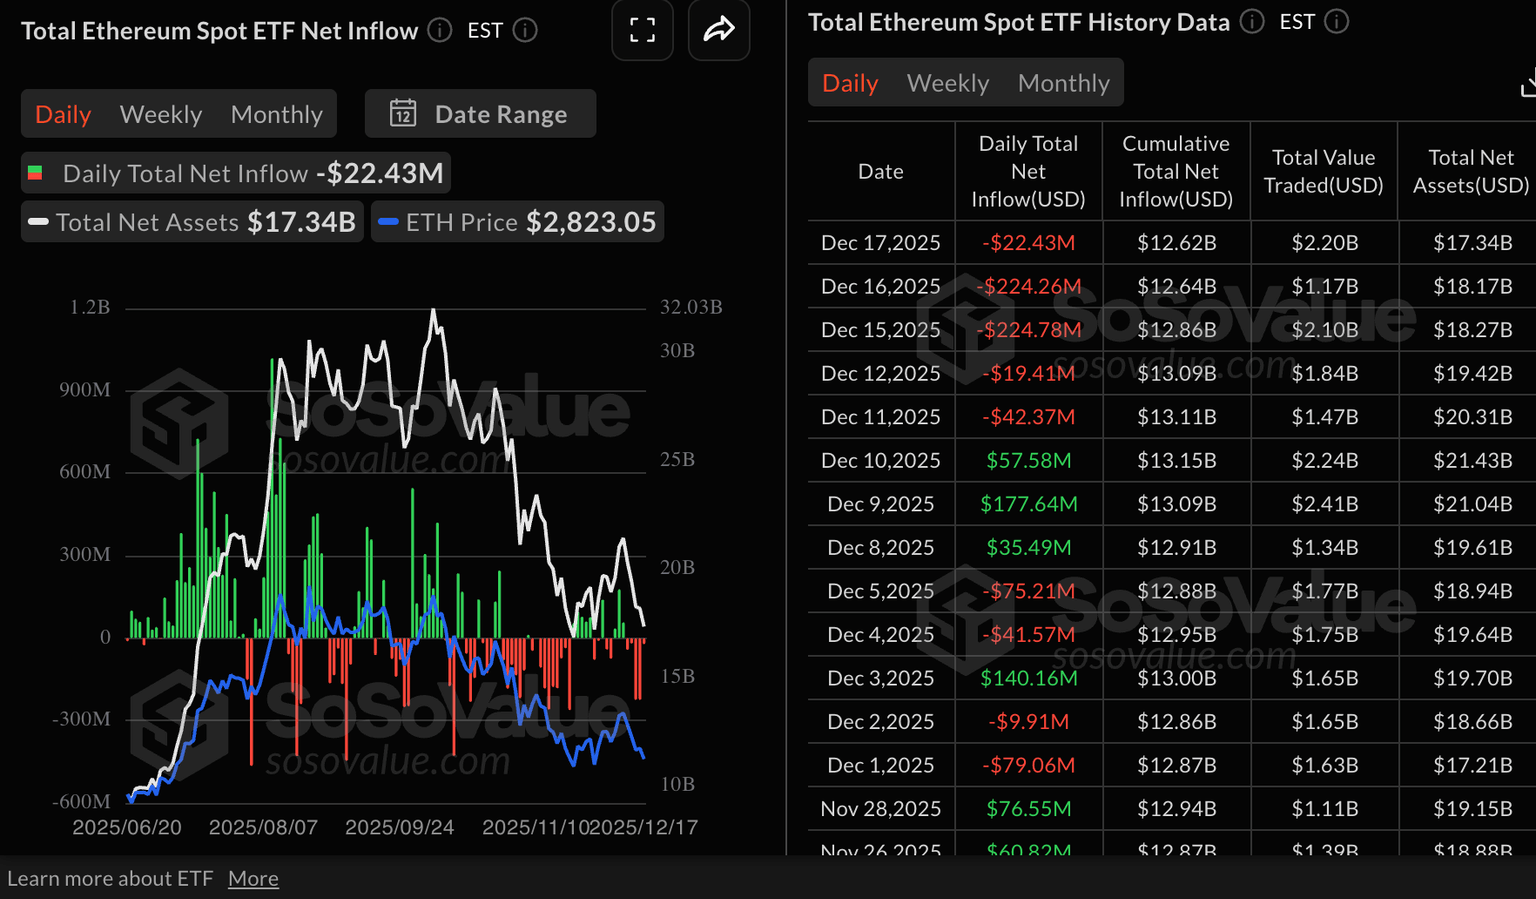
Task: Select Monthly tab in history table
Action: click(1063, 83)
